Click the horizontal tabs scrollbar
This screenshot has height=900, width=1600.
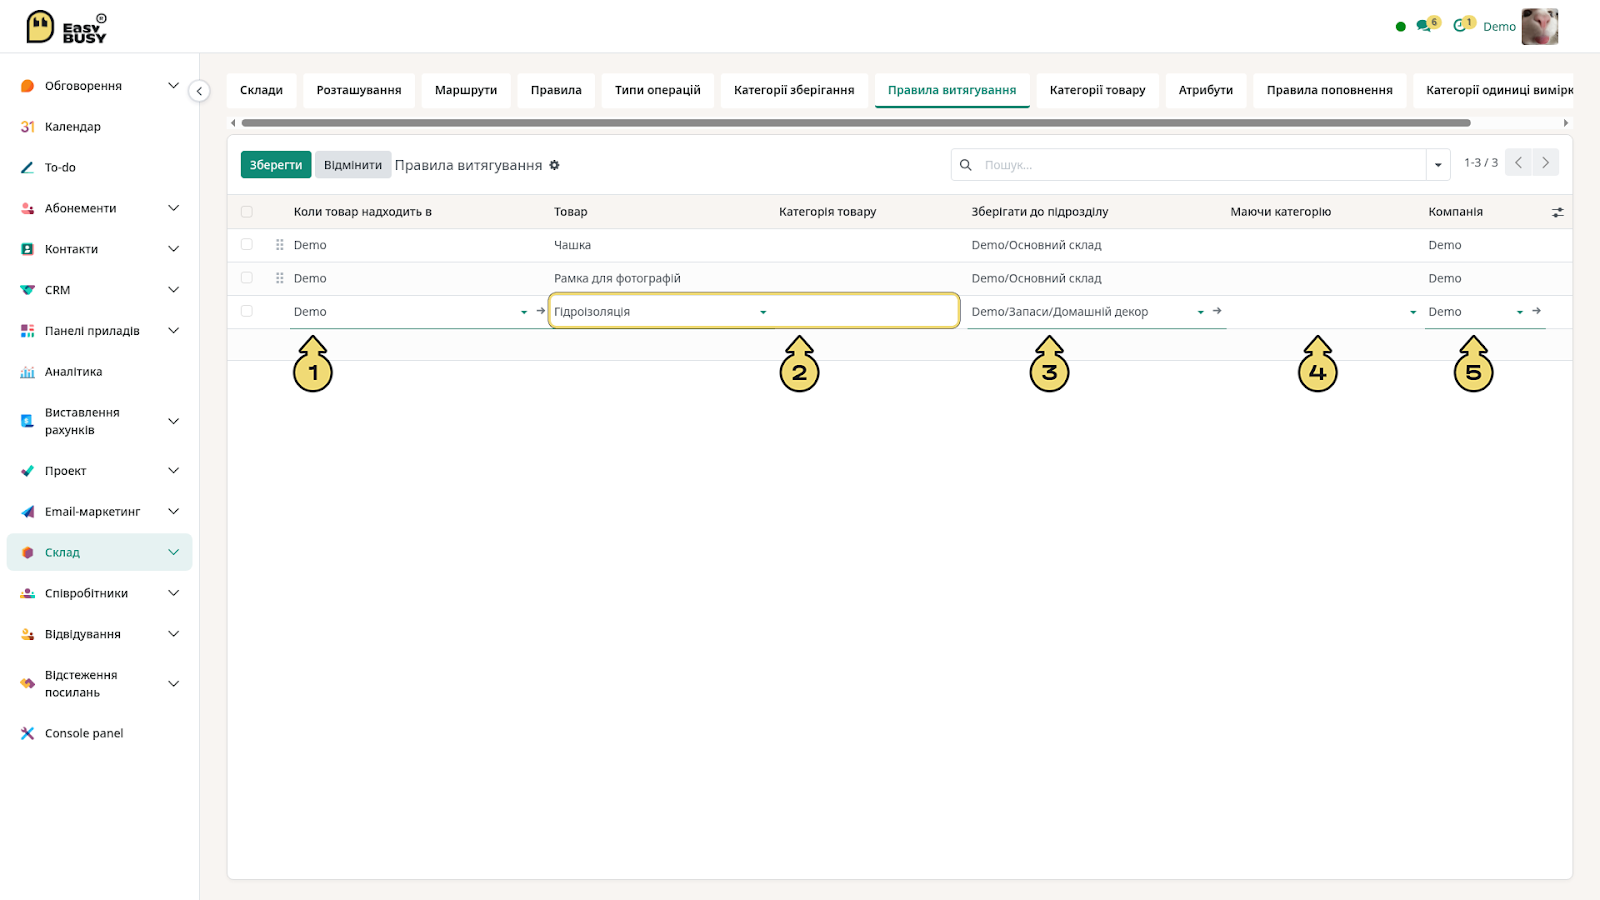coord(856,123)
